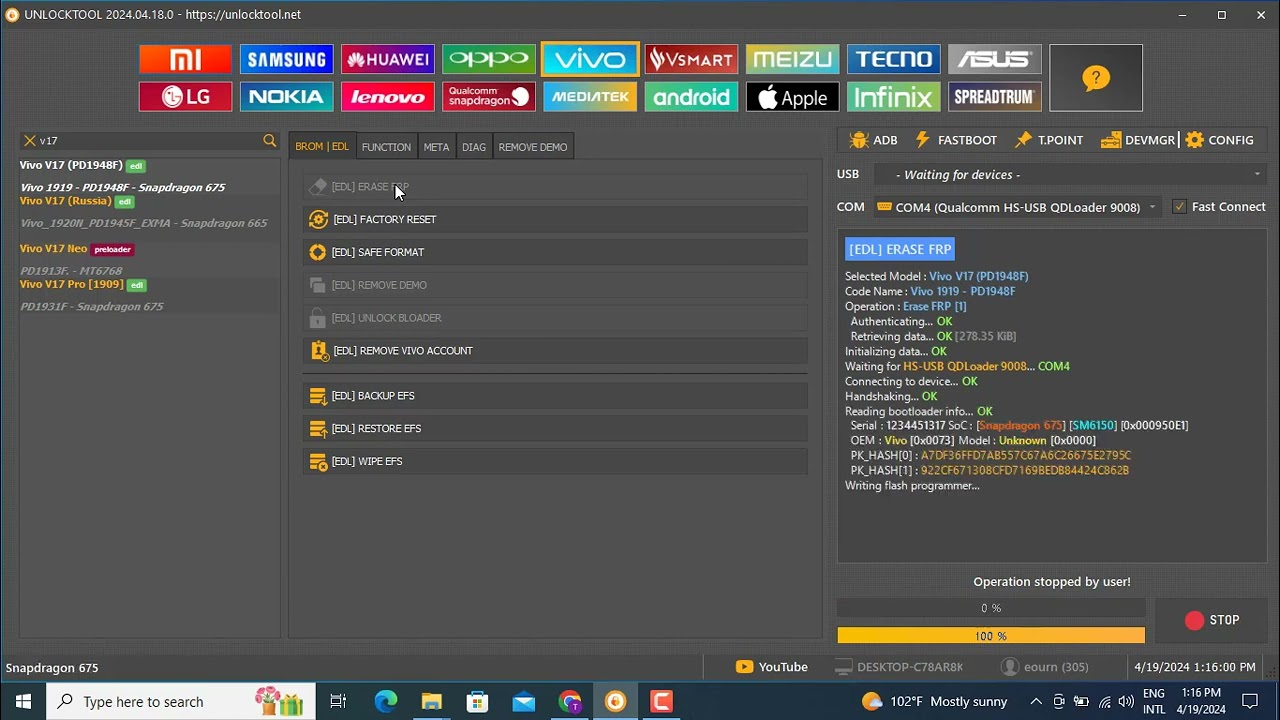1280x720 pixels.
Task: Switch to BROM | EDL tab
Action: (322, 147)
